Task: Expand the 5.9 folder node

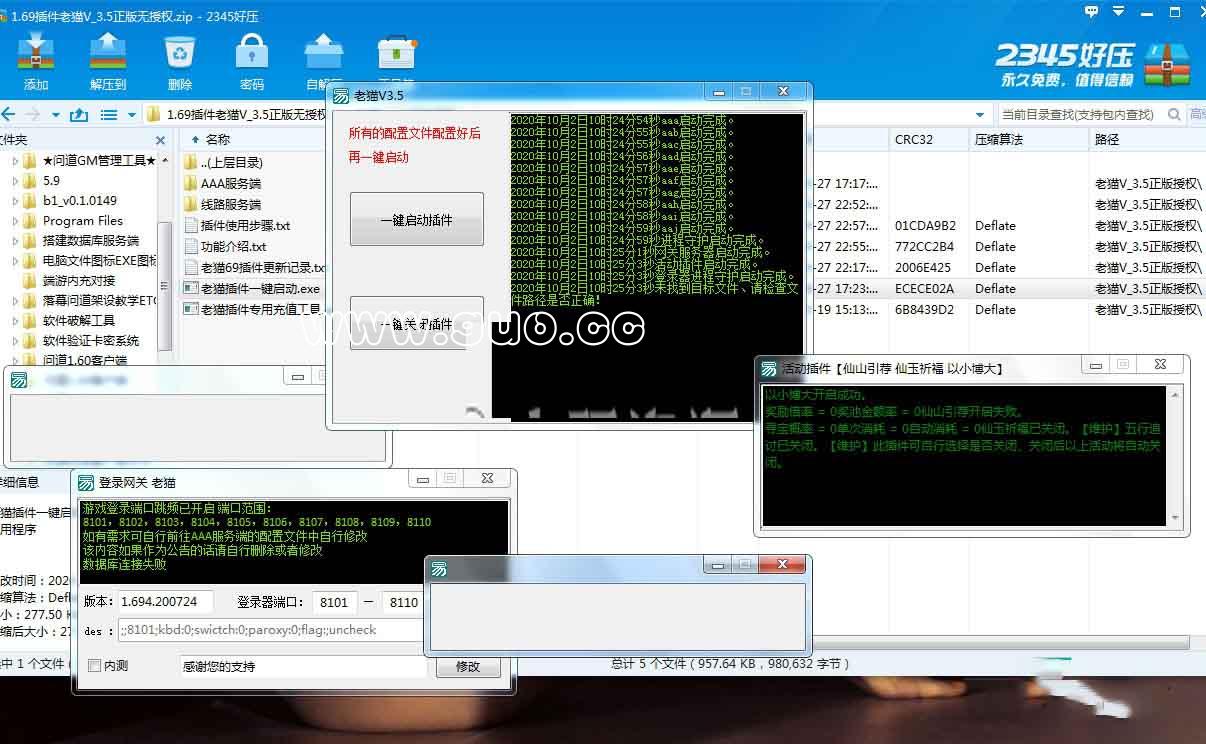Action: coord(15,181)
